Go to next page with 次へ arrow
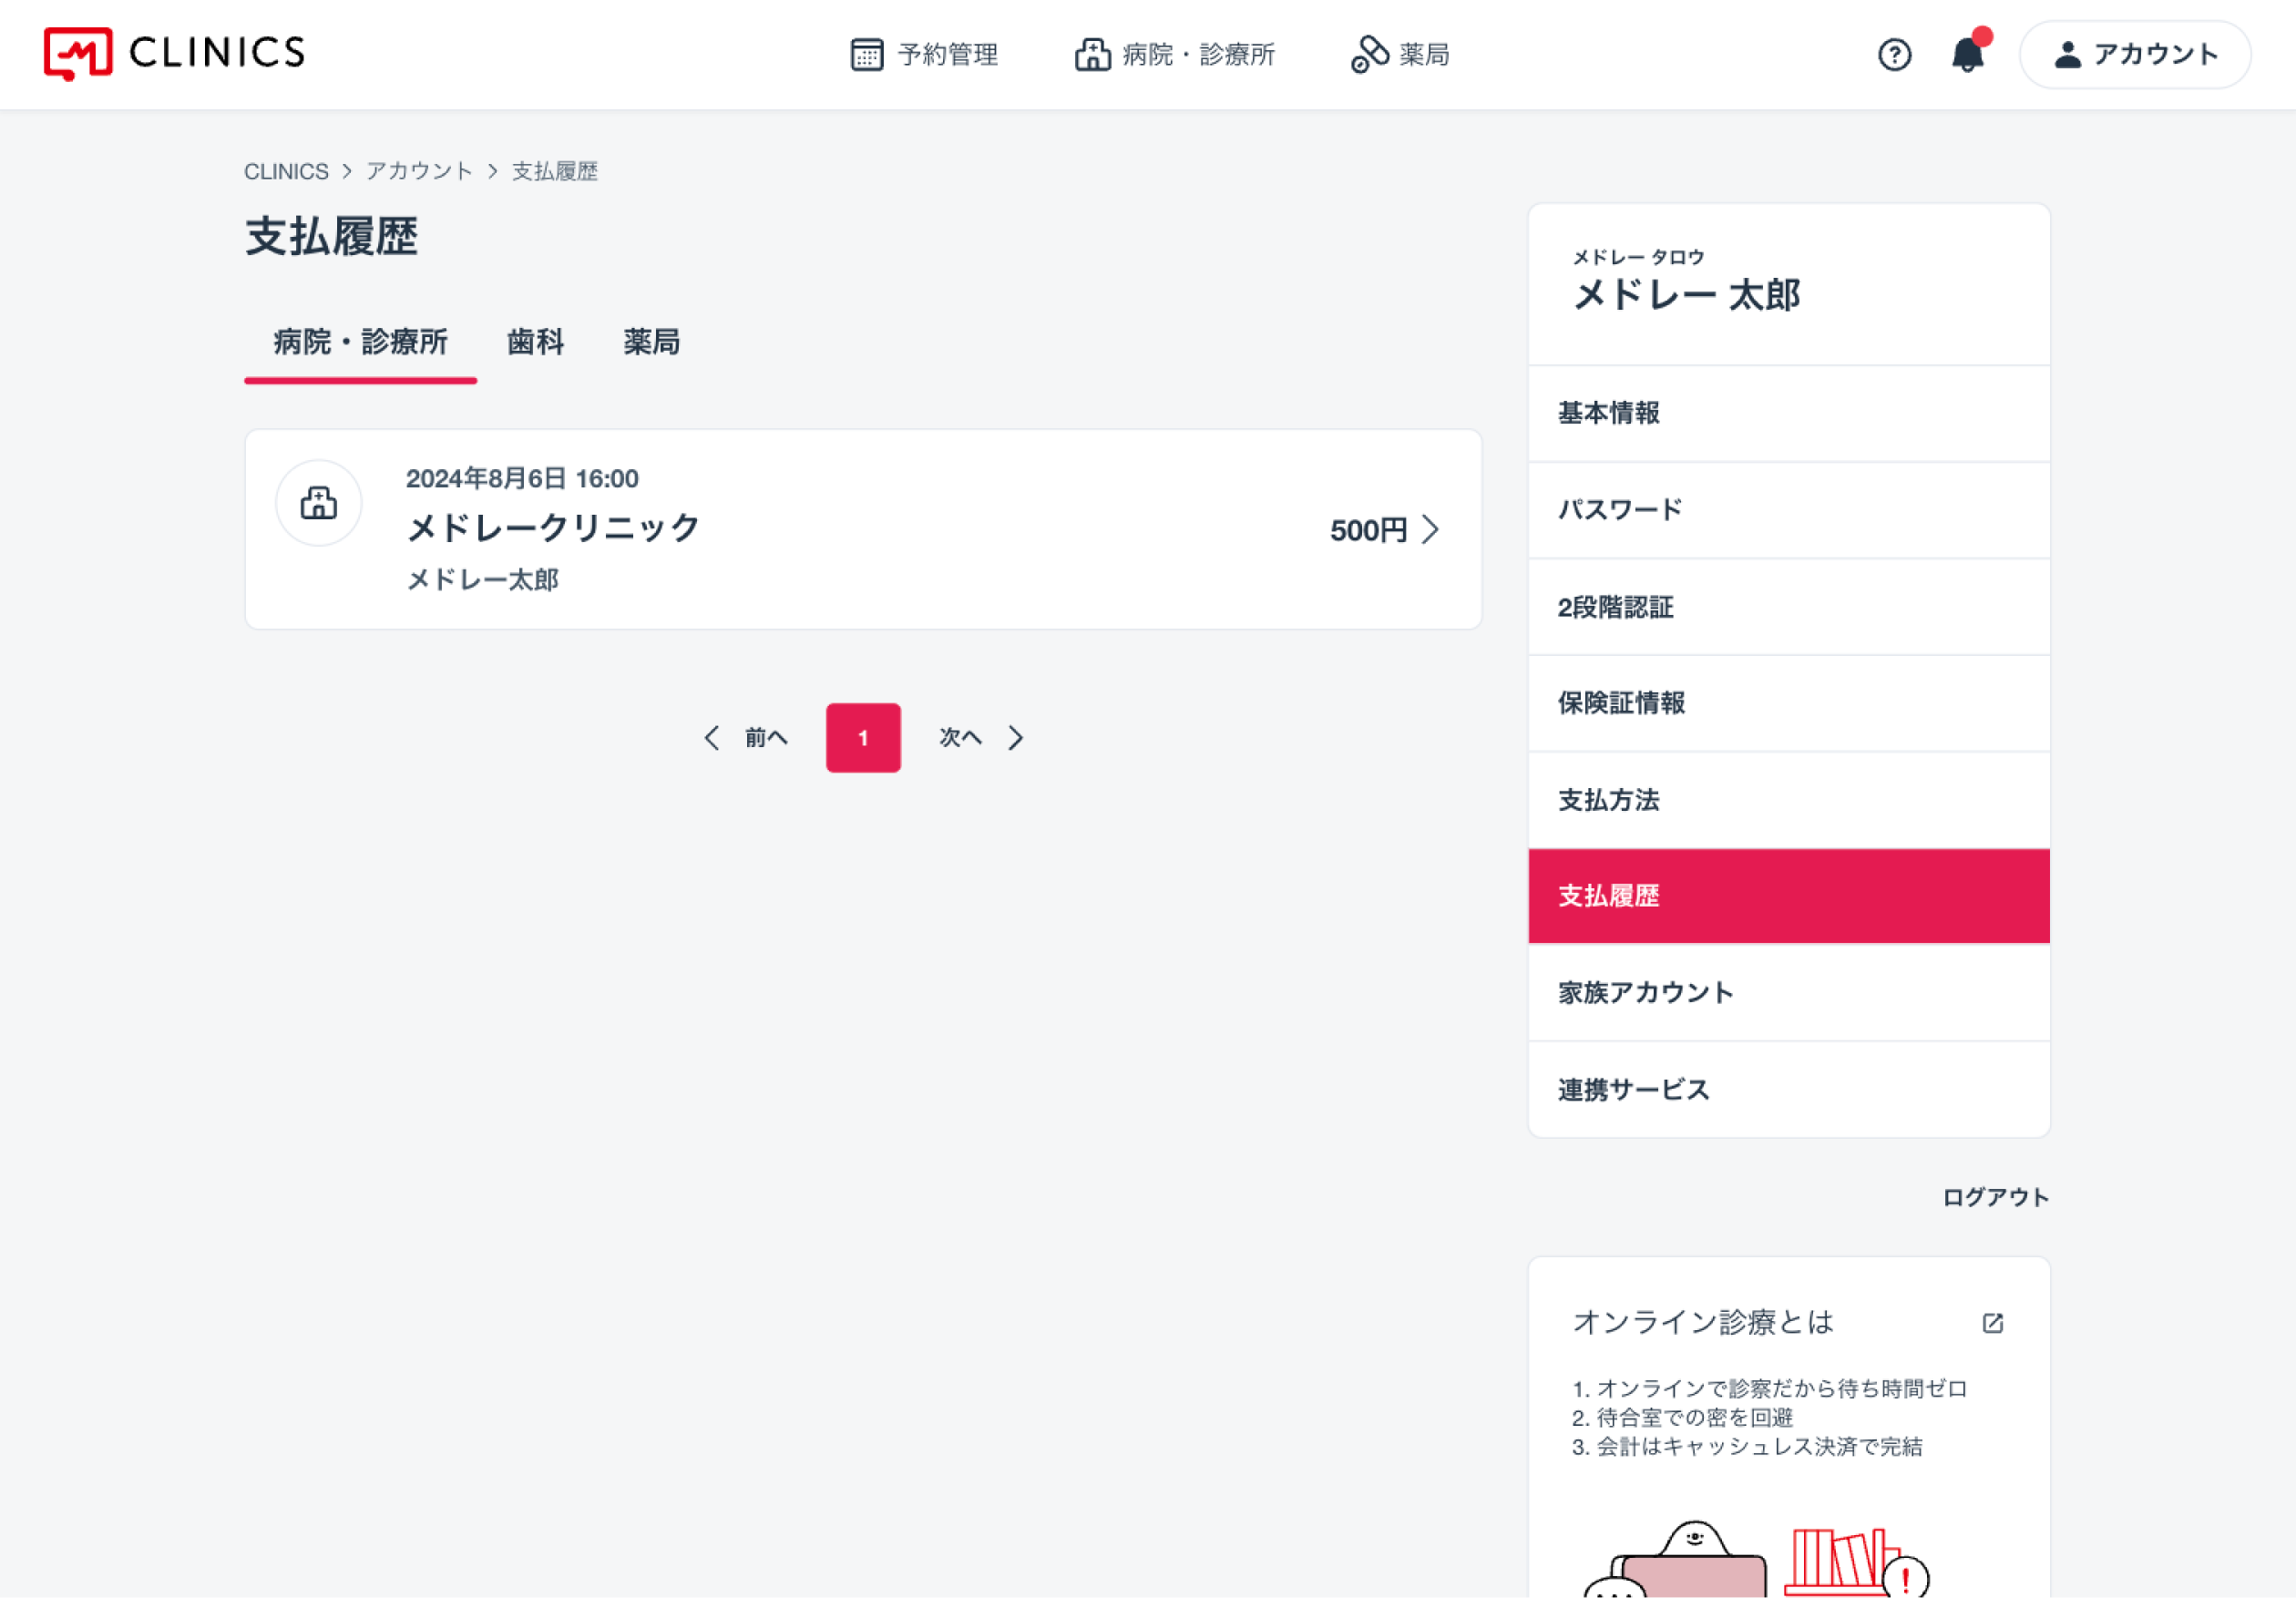 point(1015,738)
